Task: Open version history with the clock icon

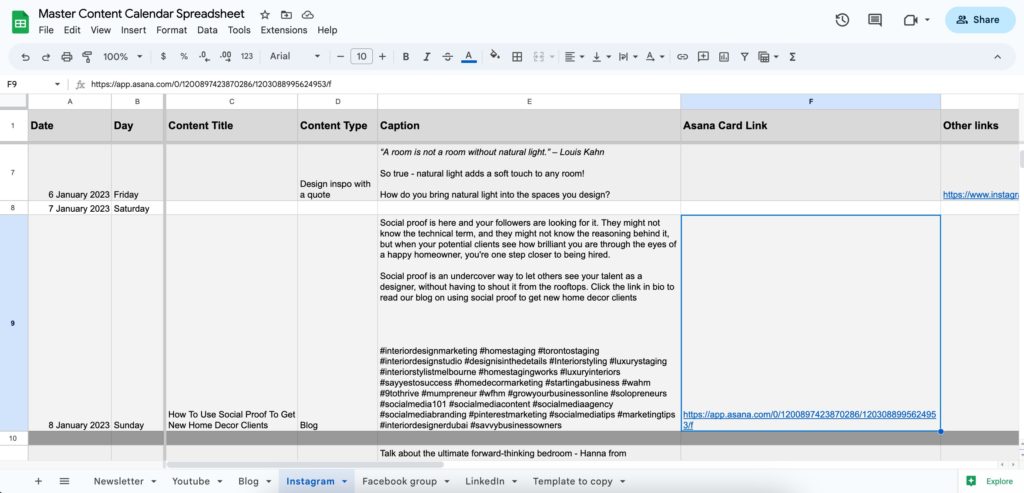Action: coord(842,20)
